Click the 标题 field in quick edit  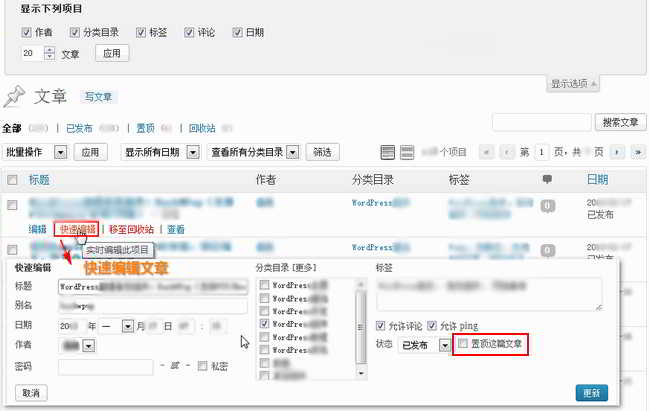coord(153,287)
